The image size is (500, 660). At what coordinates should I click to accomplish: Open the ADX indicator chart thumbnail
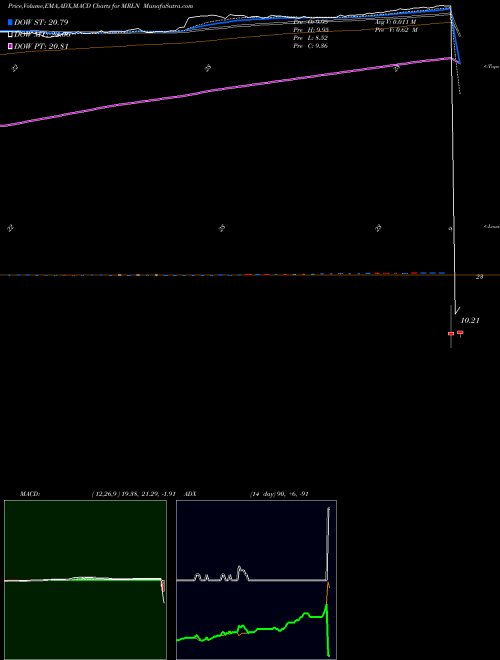[x=256, y=580]
